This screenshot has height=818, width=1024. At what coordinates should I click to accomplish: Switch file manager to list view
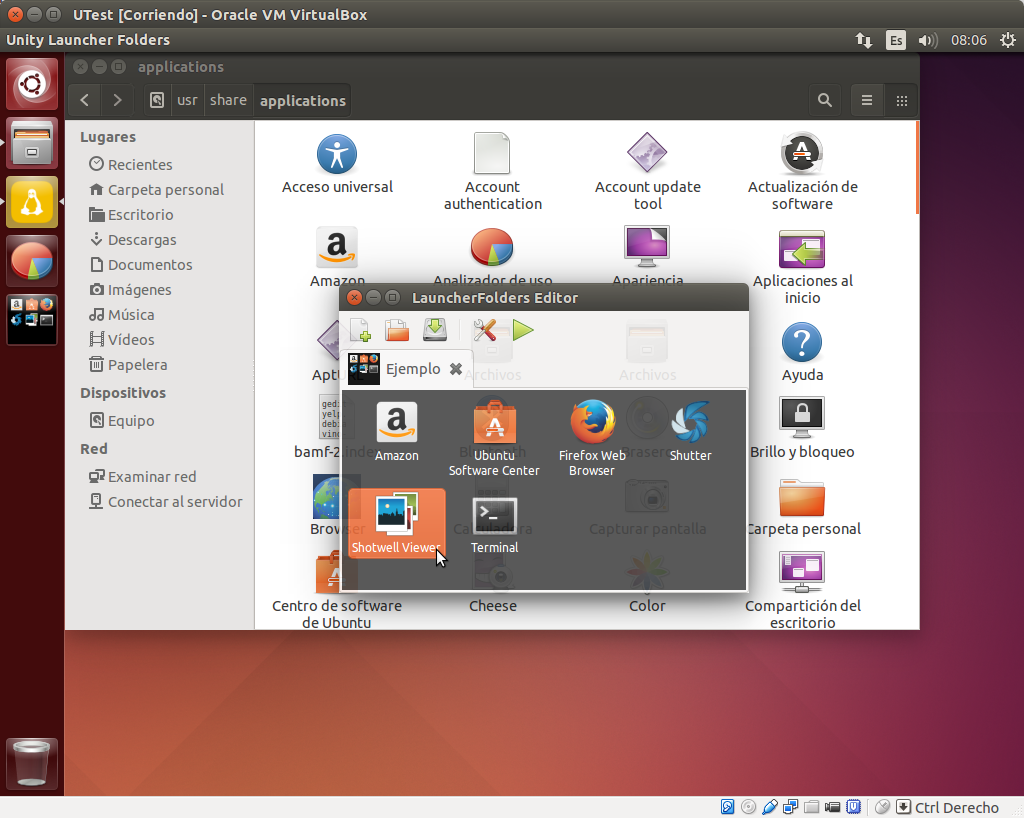pyautogui.click(x=867, y=101)
